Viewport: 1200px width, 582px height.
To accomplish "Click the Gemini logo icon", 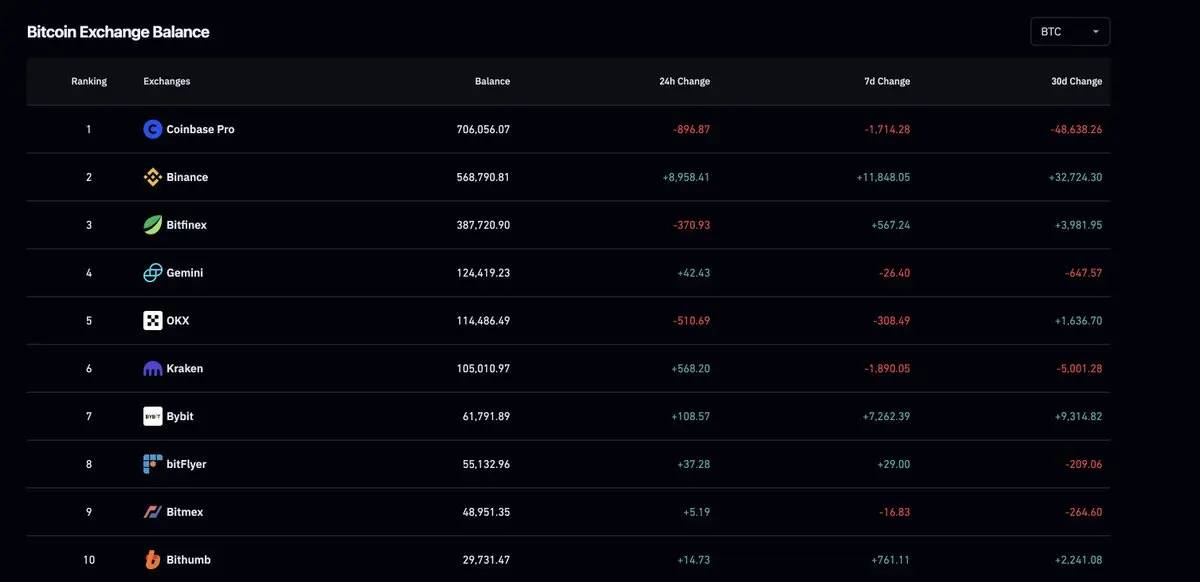I will 152,273.
